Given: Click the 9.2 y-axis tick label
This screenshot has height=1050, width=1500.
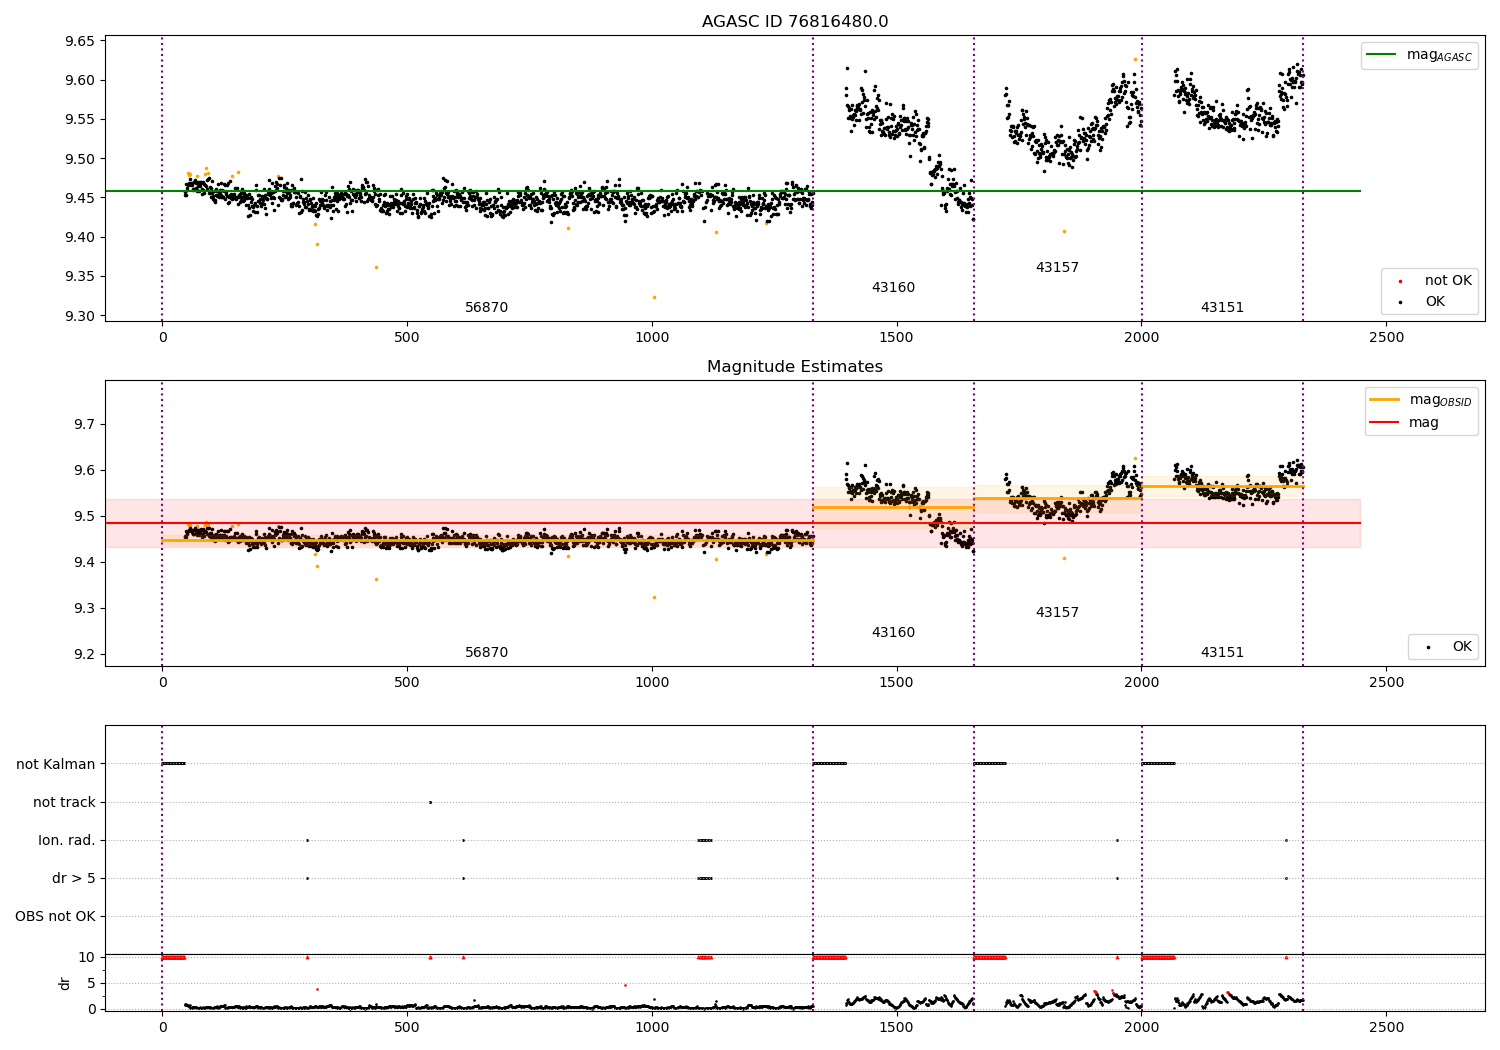Looking at the screenshot, I should point(84,655).
